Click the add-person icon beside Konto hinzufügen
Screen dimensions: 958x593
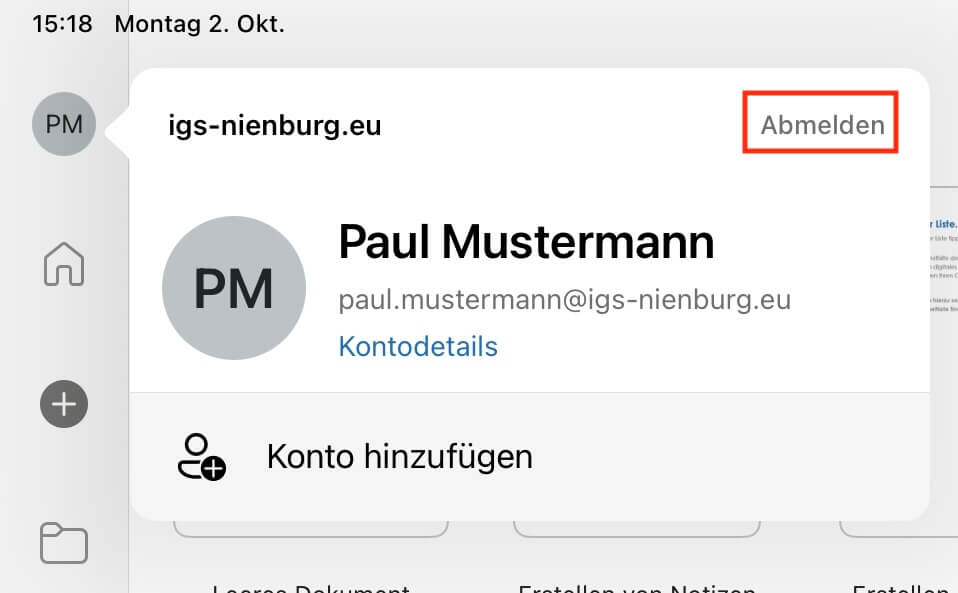pos(200,457)
